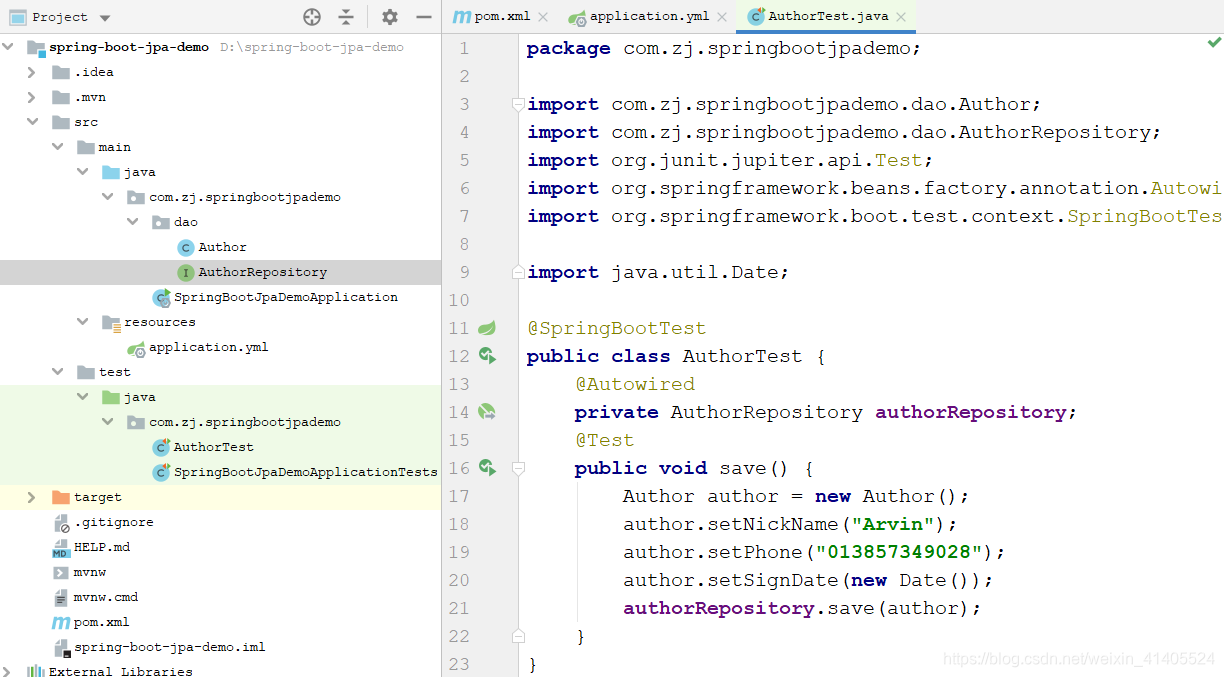Viewport: 1224px width, 677px height.
Task: Select the HELP.md file
Action: tap(101, 547)
